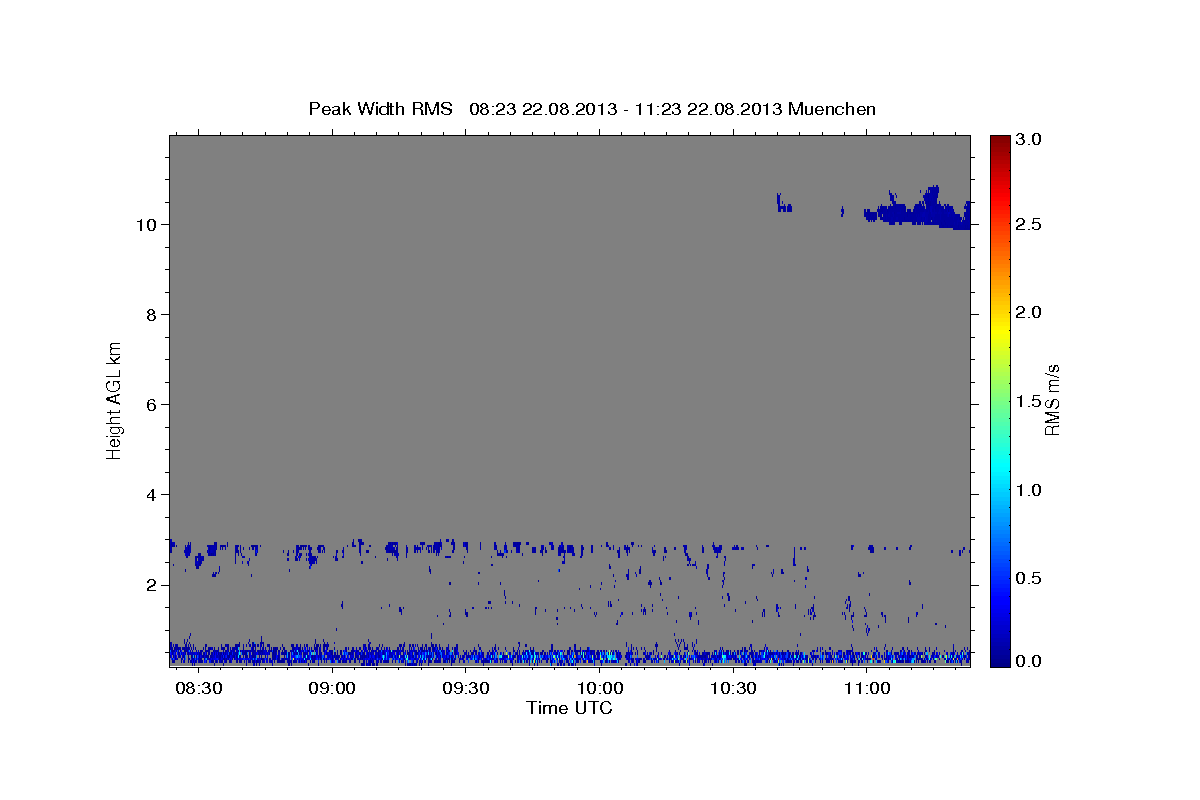Click the colorbar value 2.0
The image size is (1200, 800).
(x=1030, y=312)
